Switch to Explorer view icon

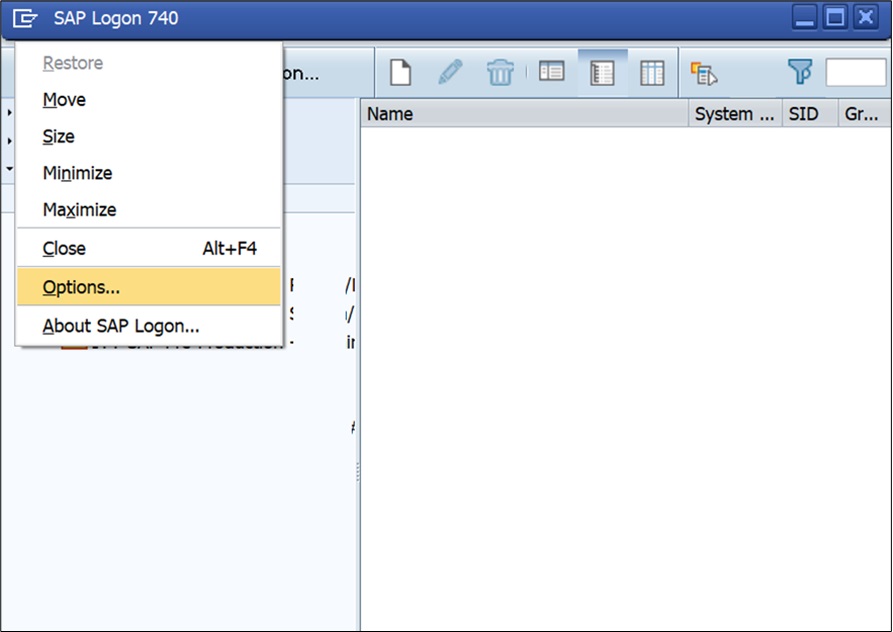point(551,72)
